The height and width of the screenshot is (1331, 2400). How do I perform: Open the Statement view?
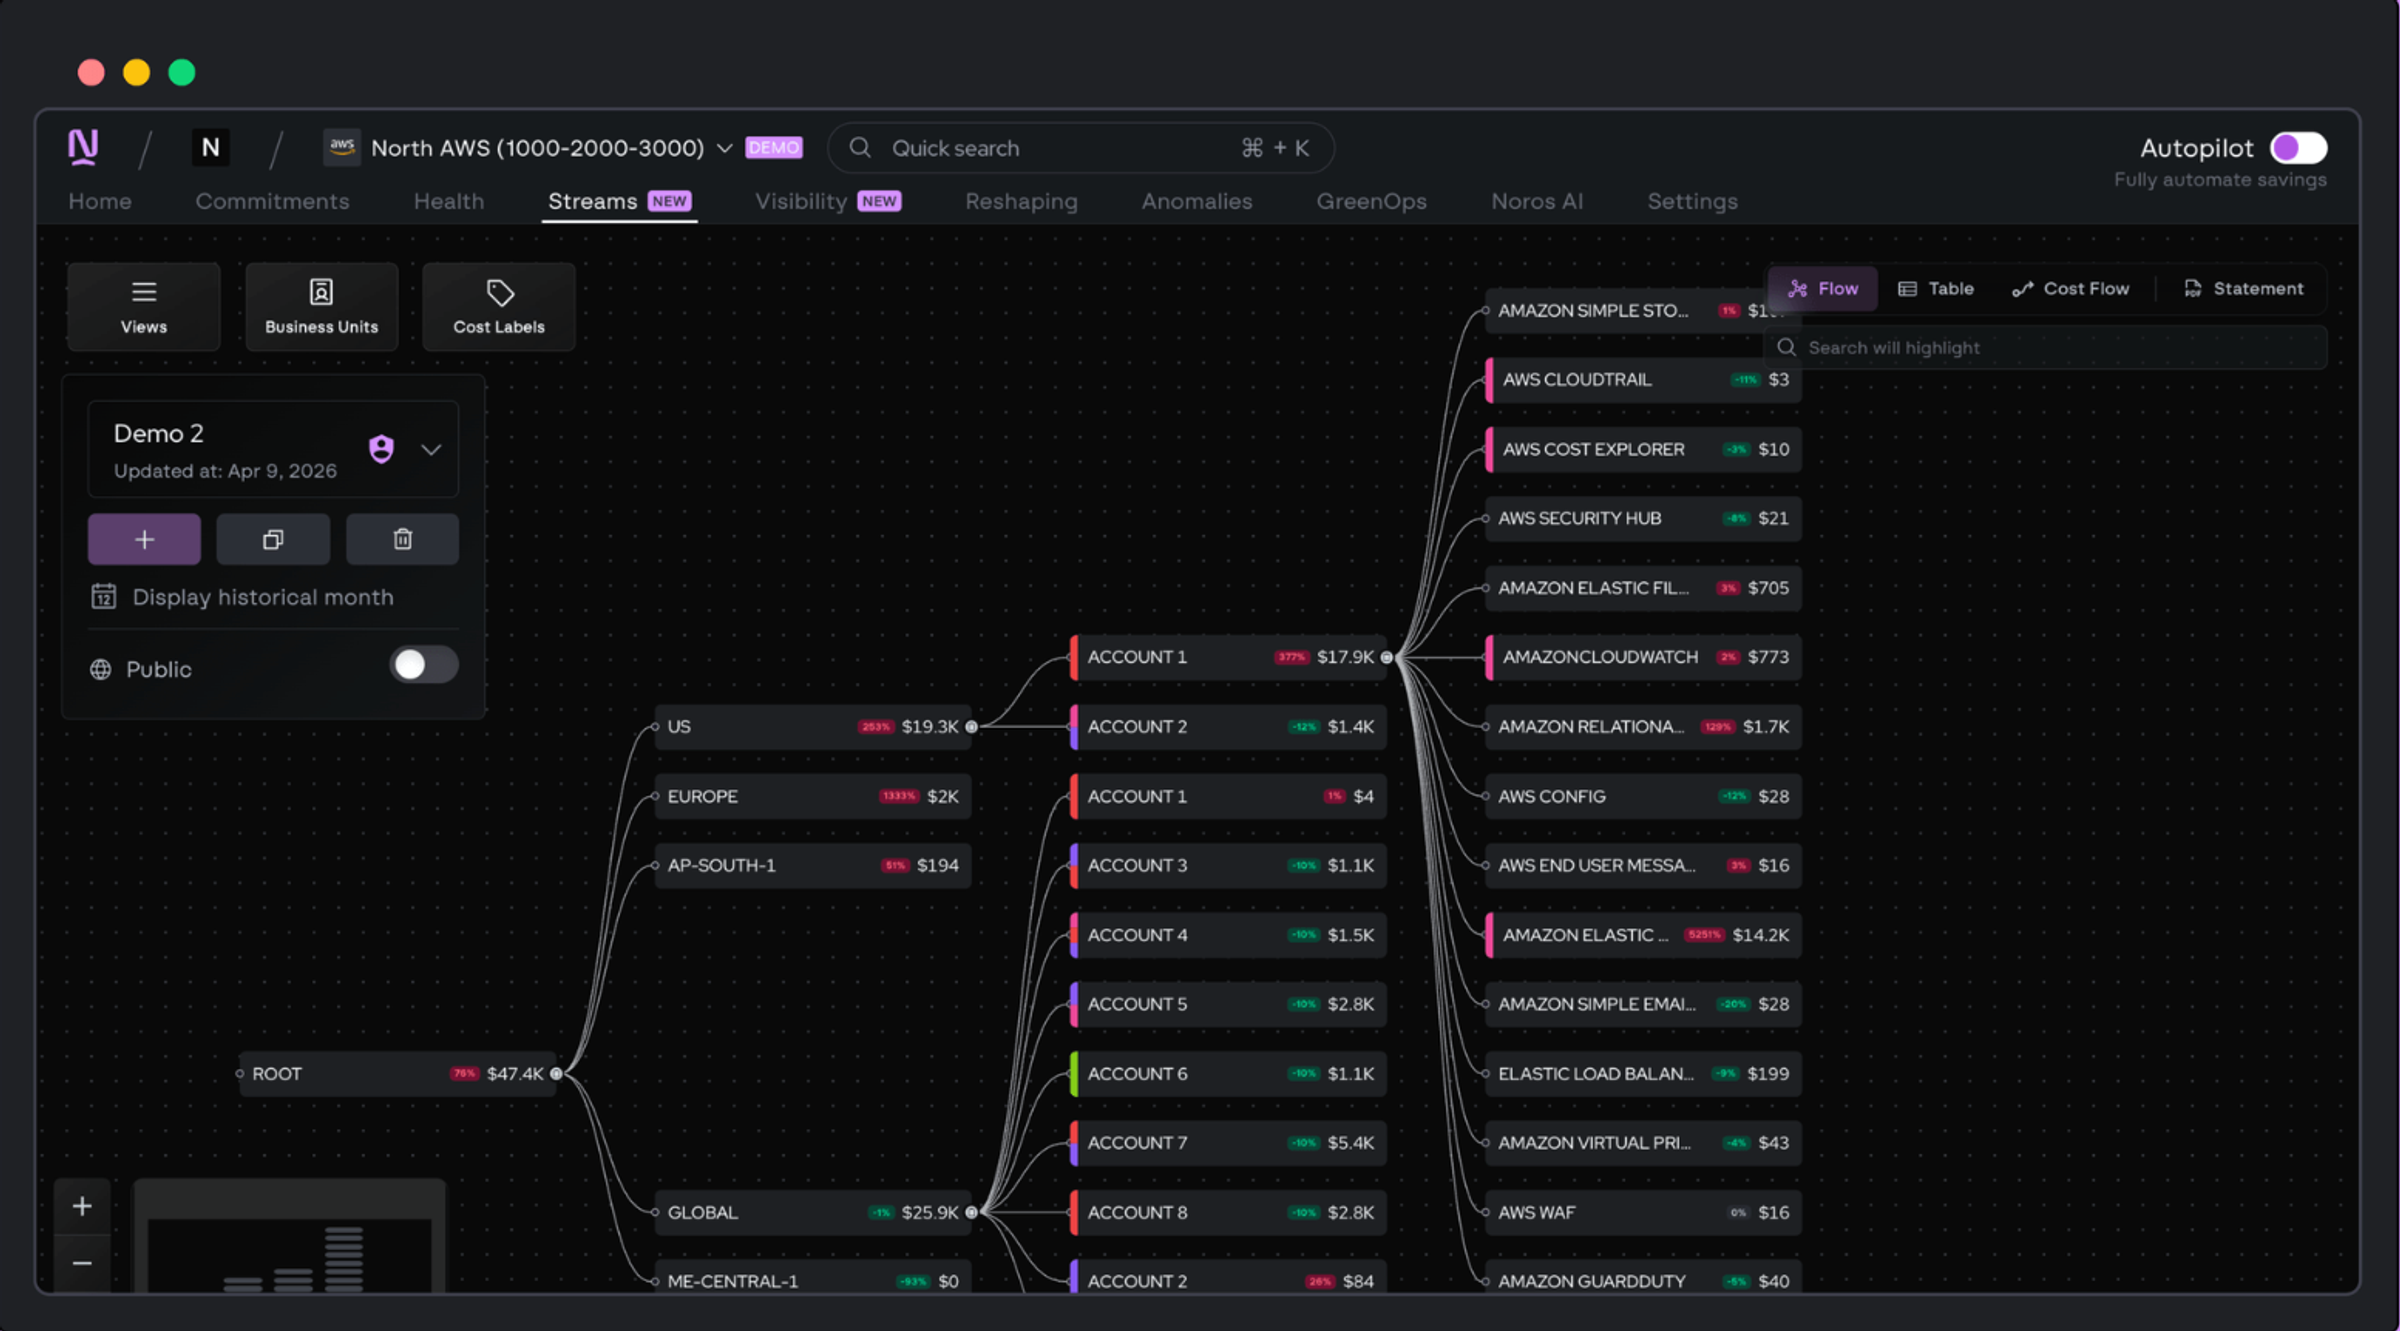[2243, 288]
